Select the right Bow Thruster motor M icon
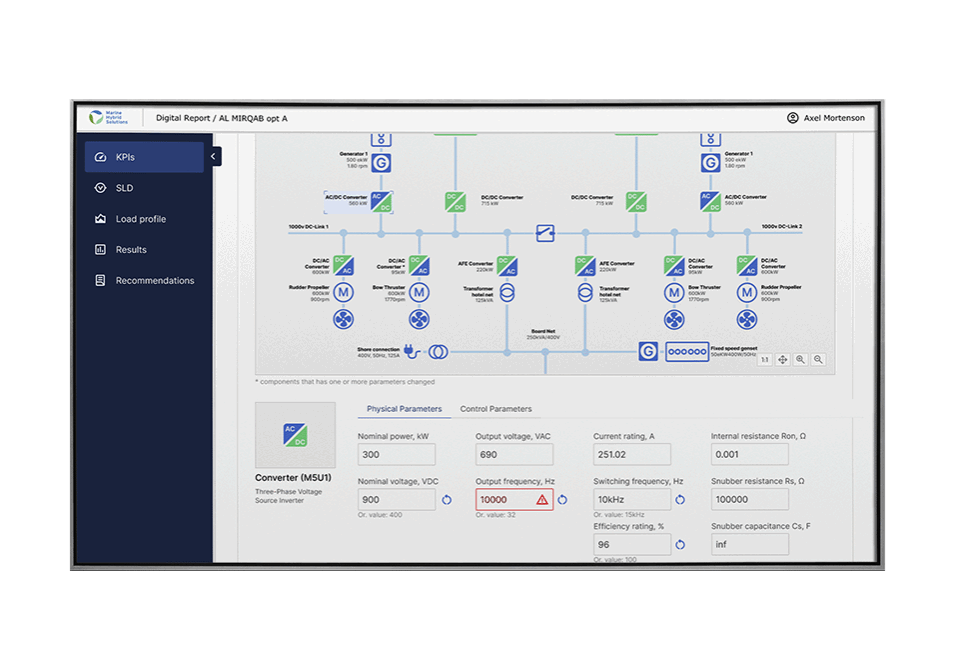Image resolution: width=953 pixels, height=667 pixels. tap(674, 292)
